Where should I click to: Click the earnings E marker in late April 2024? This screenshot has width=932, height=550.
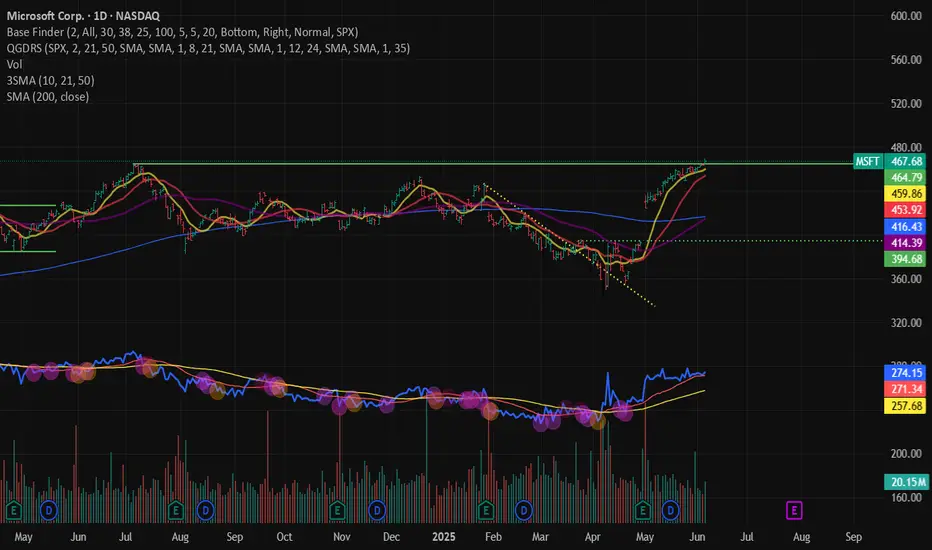(x=14, y=510)
